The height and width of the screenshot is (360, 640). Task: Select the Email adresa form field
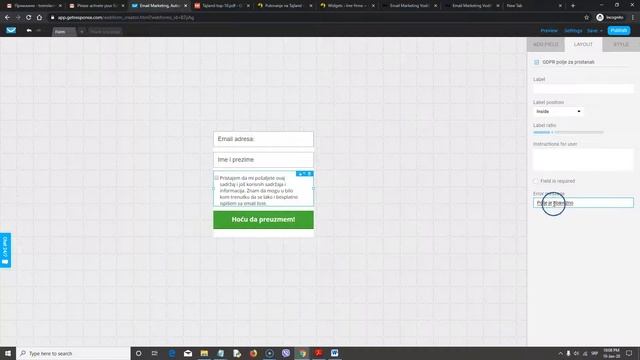[263, 139]
